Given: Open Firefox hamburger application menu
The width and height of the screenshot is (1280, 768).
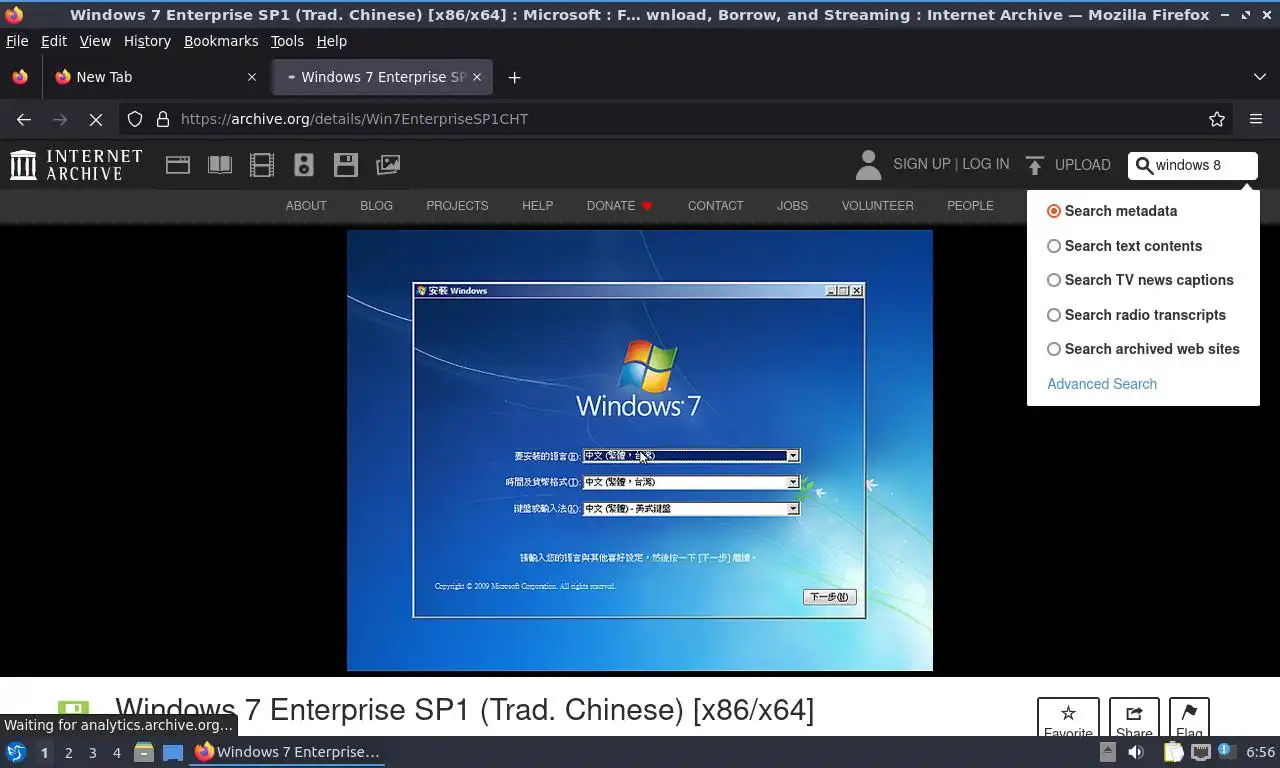Looking at the screenshot, I should pos(1256,119).
